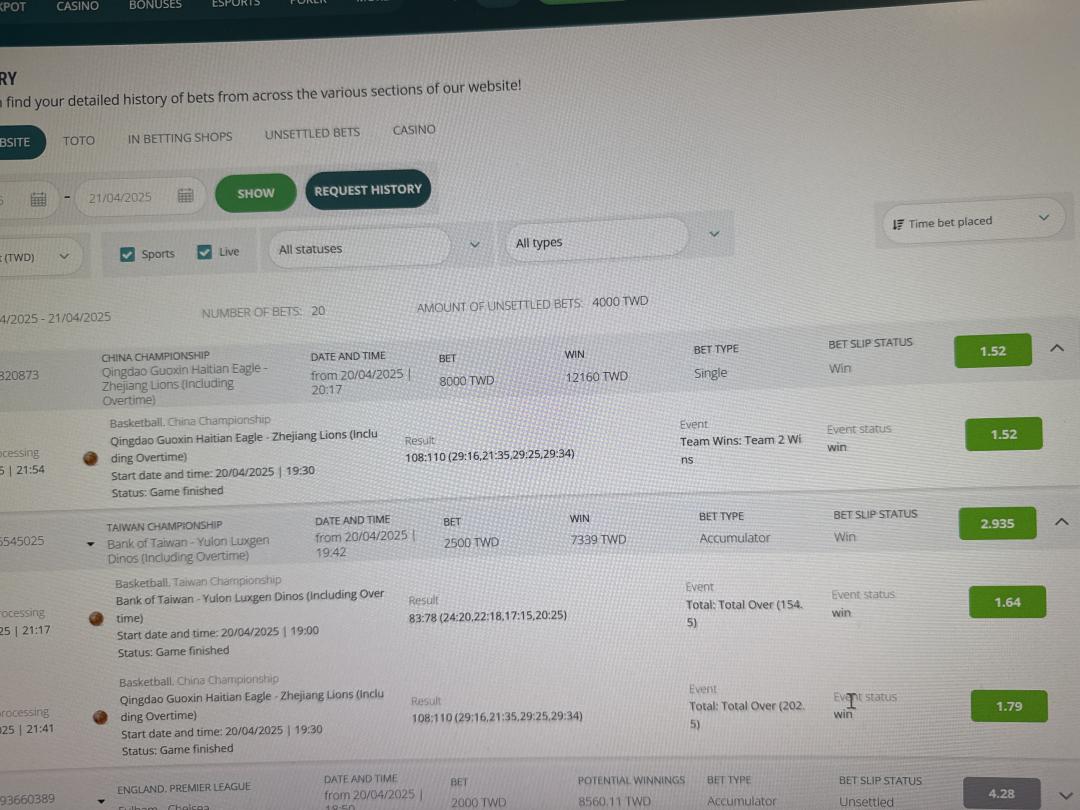Click triangle arrow beside Bank of Taiwan header
Image resolution: width=1080 pixels, height=810 pixels.
(90, 544)
